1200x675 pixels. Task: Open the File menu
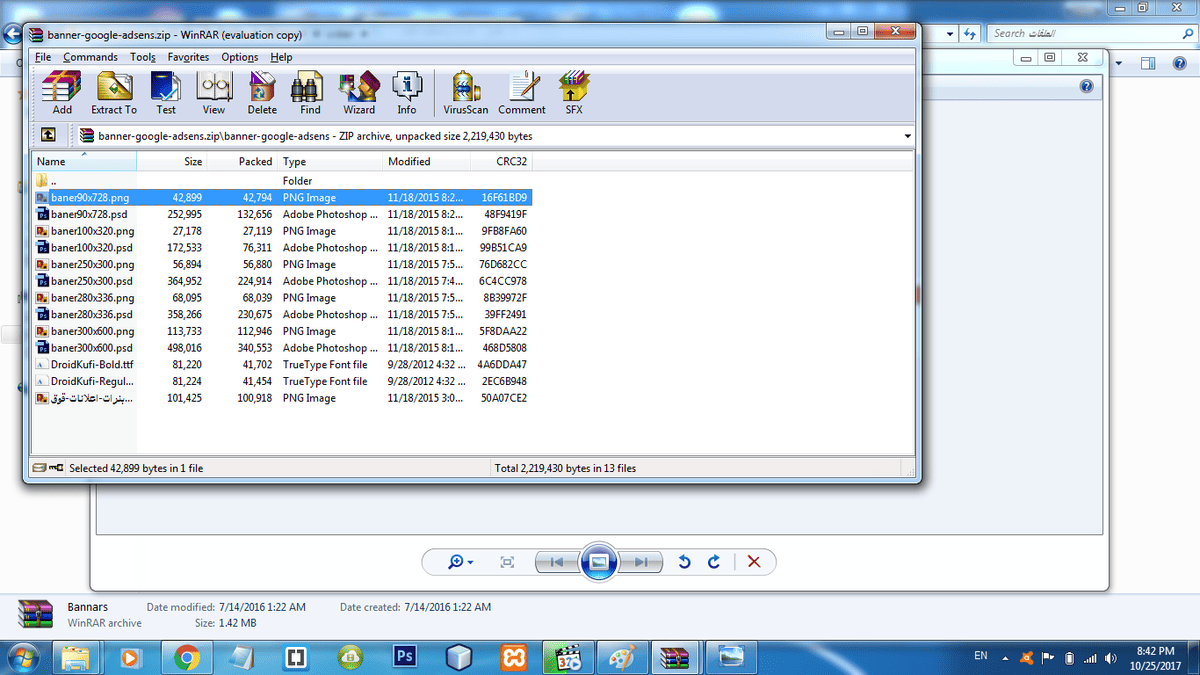tap(42, 57)
